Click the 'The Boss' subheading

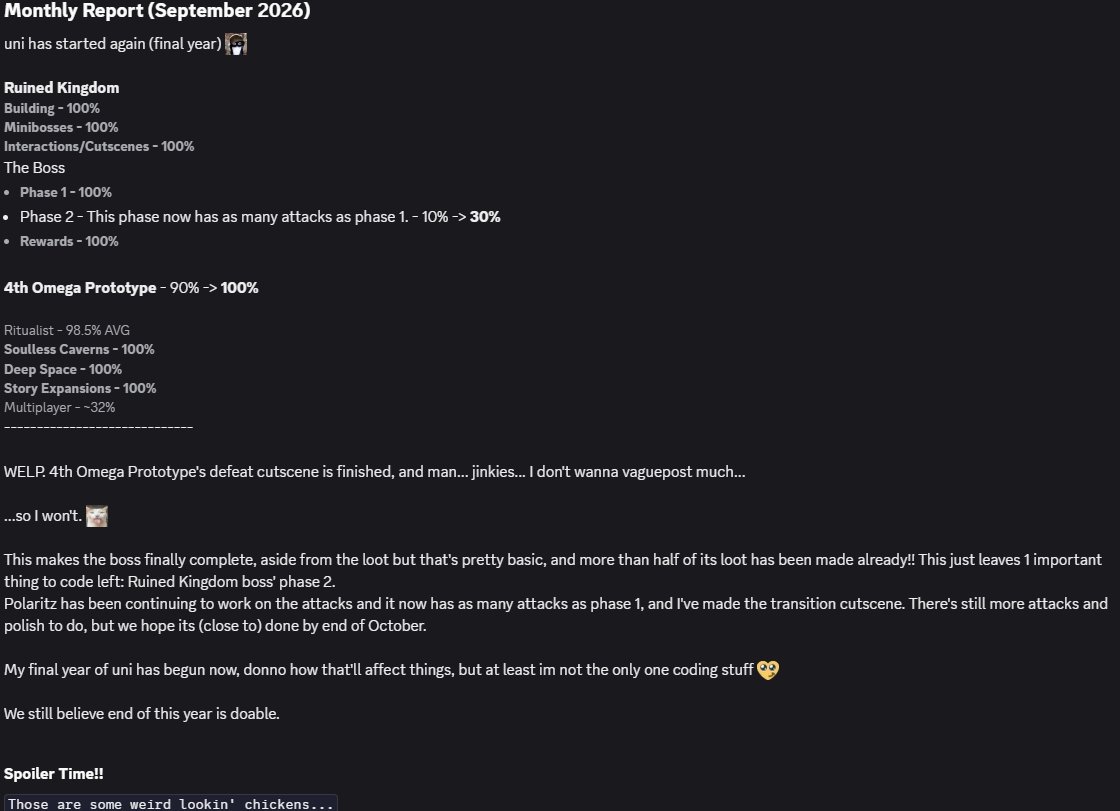pos(34,168)
